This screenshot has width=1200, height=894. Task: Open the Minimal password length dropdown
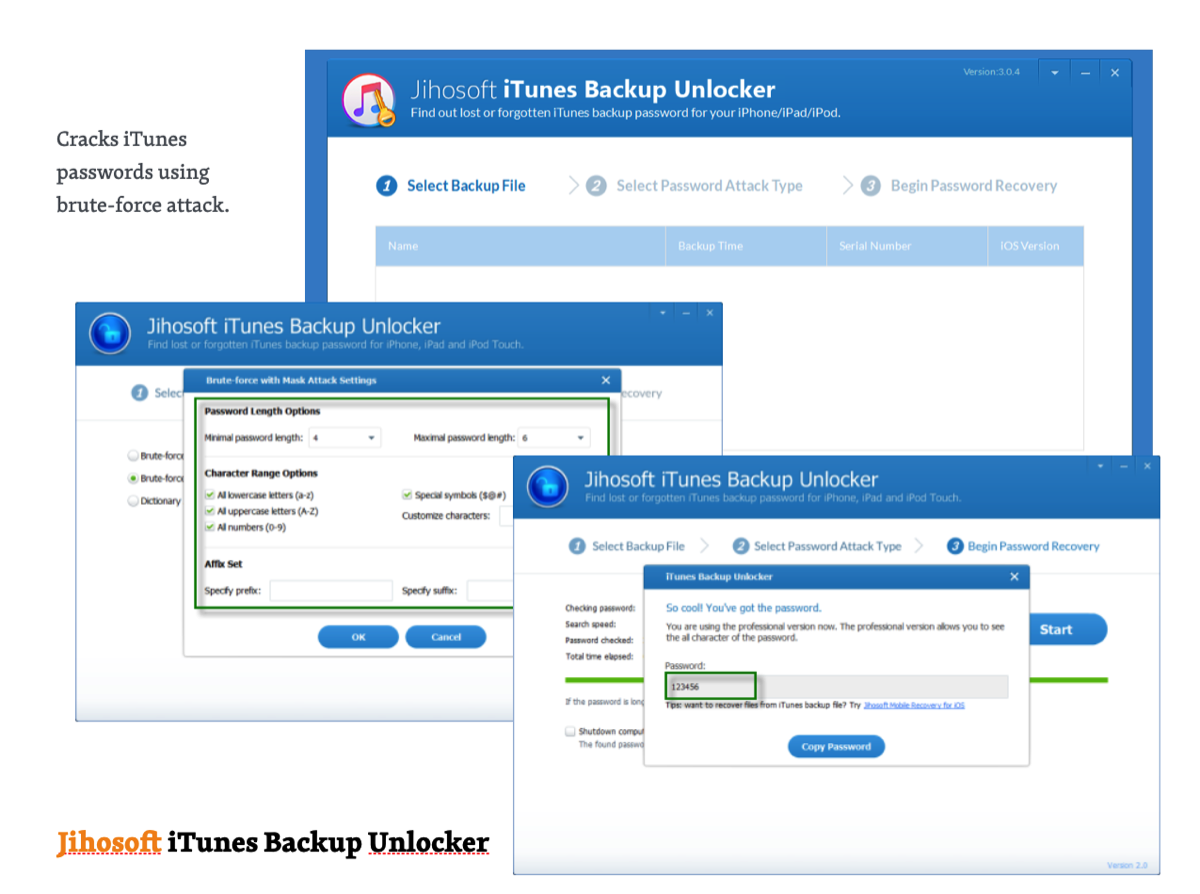(x=345, y=438)
